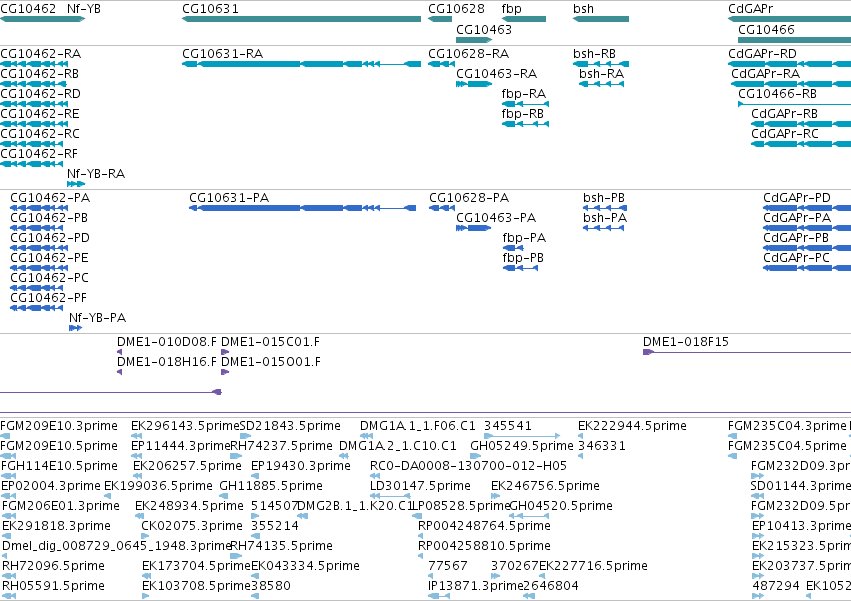This screenshot has width=851, height=601.
Task: Select clone DME1-018H16.F label
Action: [x=167, y=362]
